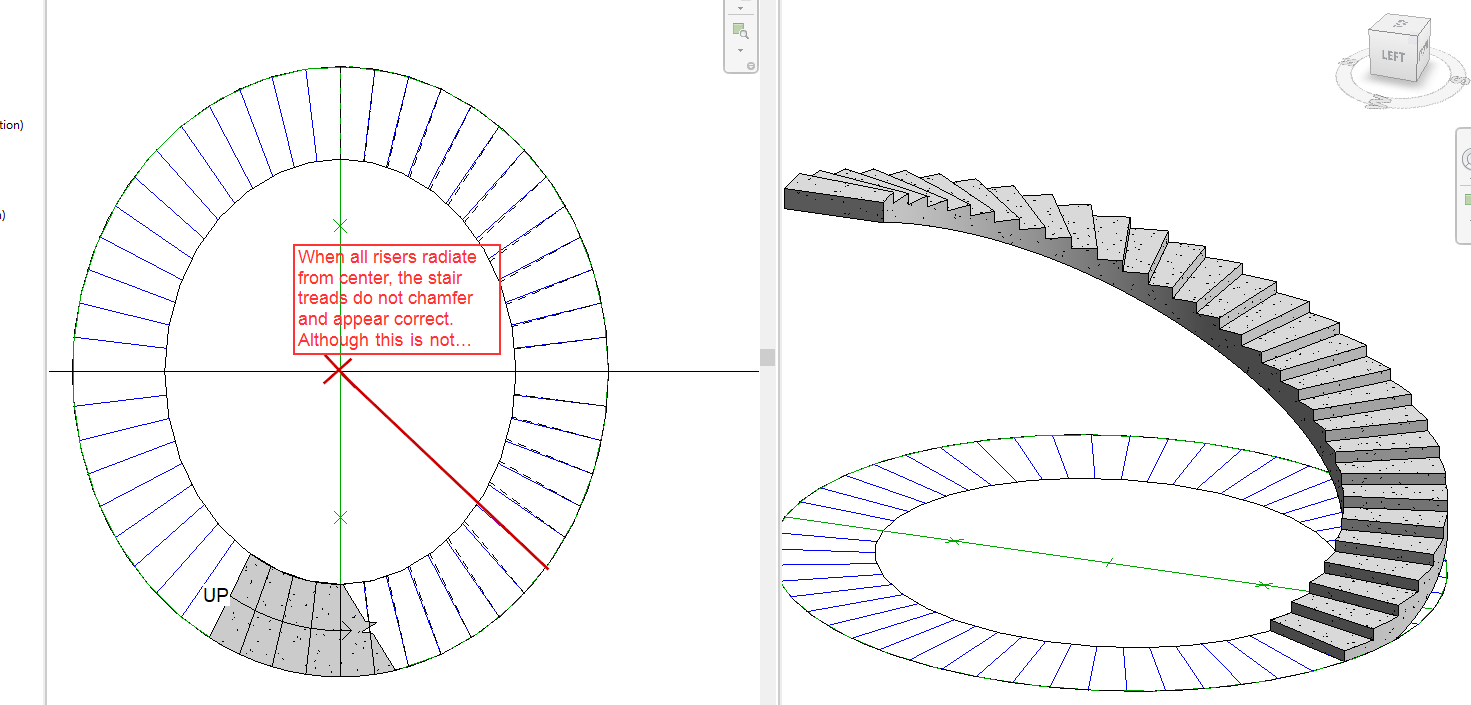Viewport: 1471px width, 705px height.
Task: Select the Zoom Region tool on left navigation bar
Action: [740, 28]
